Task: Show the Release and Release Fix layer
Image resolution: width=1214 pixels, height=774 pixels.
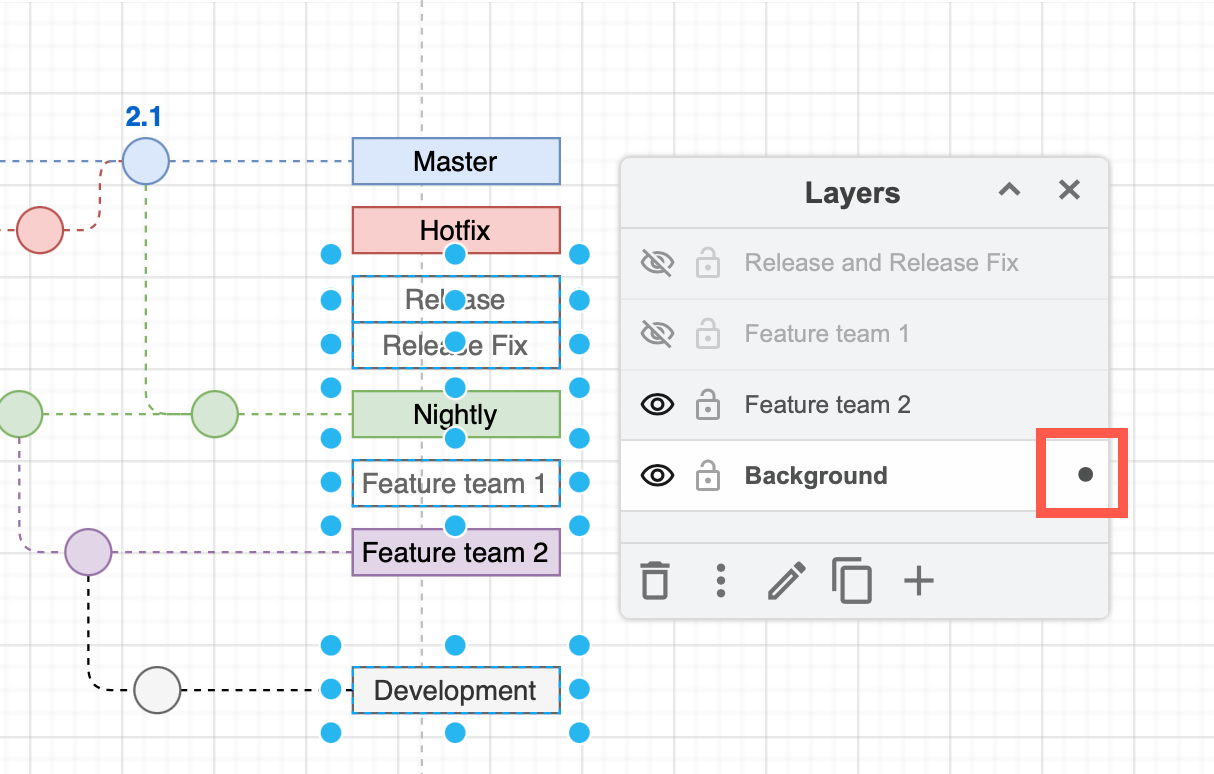Action: [657, 262]
